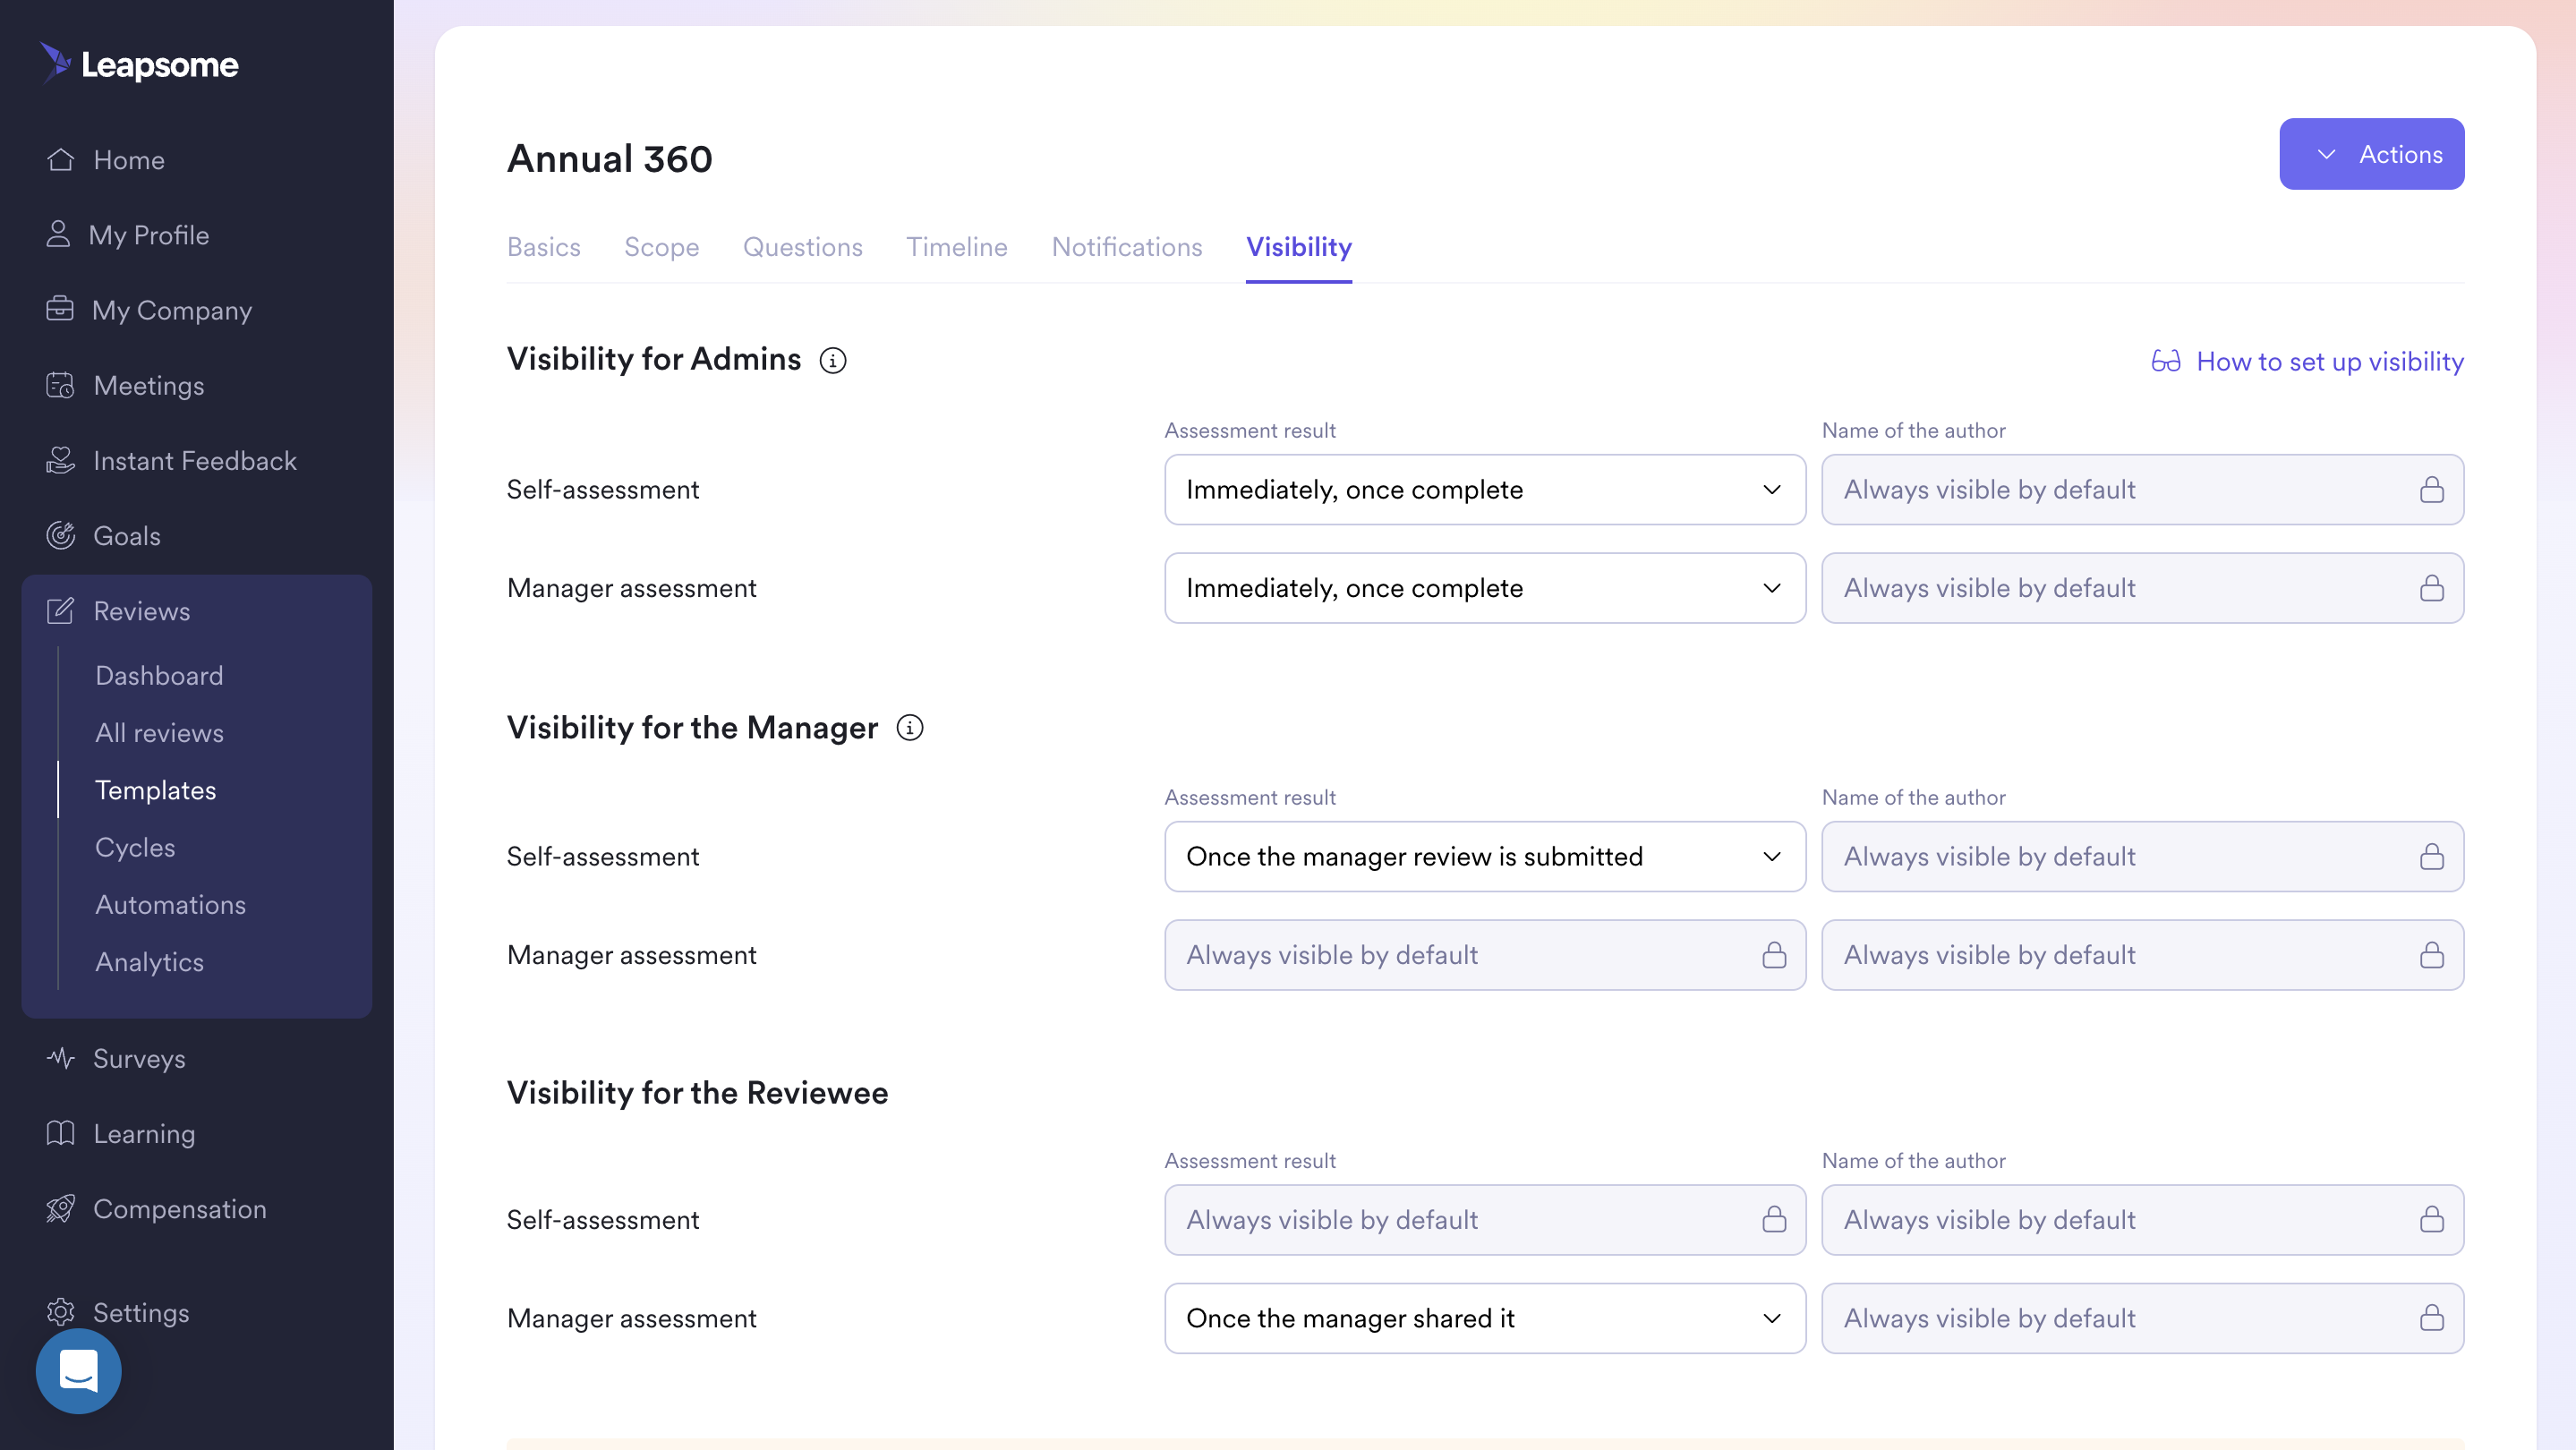2576x1450 pixels.
Task: Select Templates submenu item
Action: click(x=155, y=790)
